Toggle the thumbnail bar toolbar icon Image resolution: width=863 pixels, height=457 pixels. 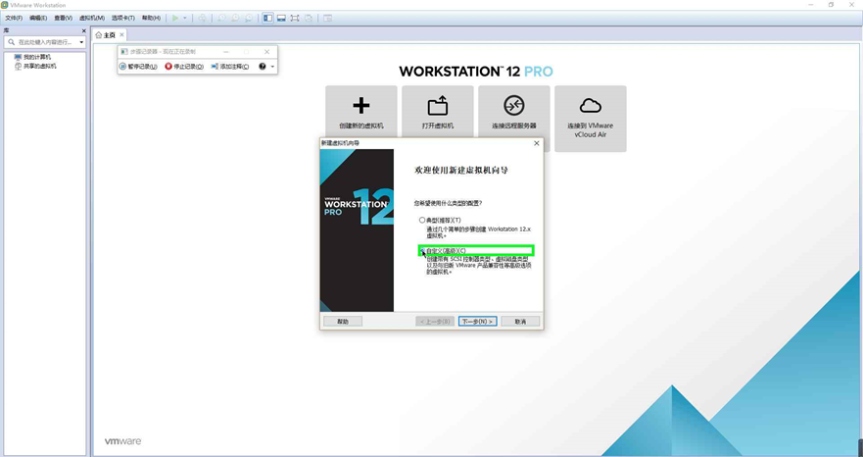tap(281, 18)
